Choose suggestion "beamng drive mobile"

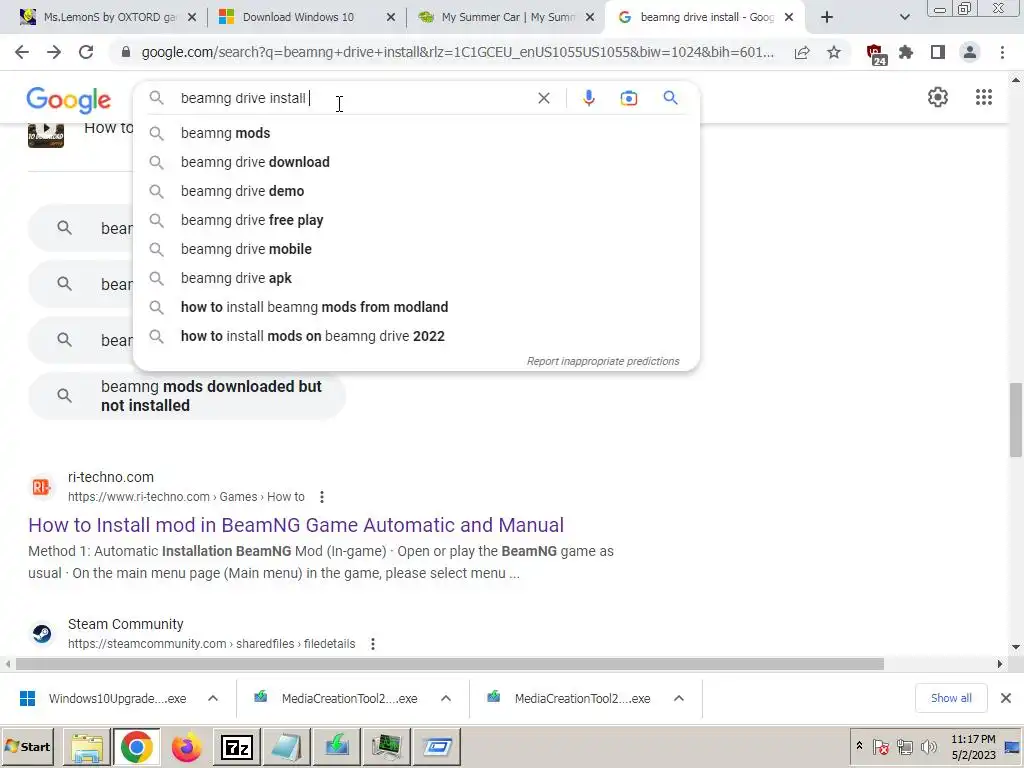coord(416,249)
